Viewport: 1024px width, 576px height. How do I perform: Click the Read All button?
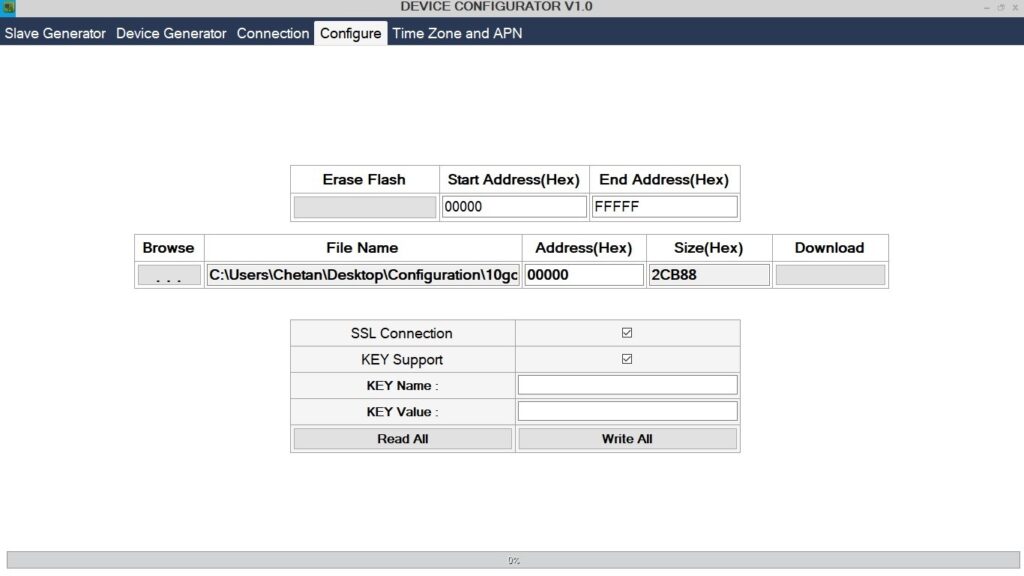click(402, 439)
